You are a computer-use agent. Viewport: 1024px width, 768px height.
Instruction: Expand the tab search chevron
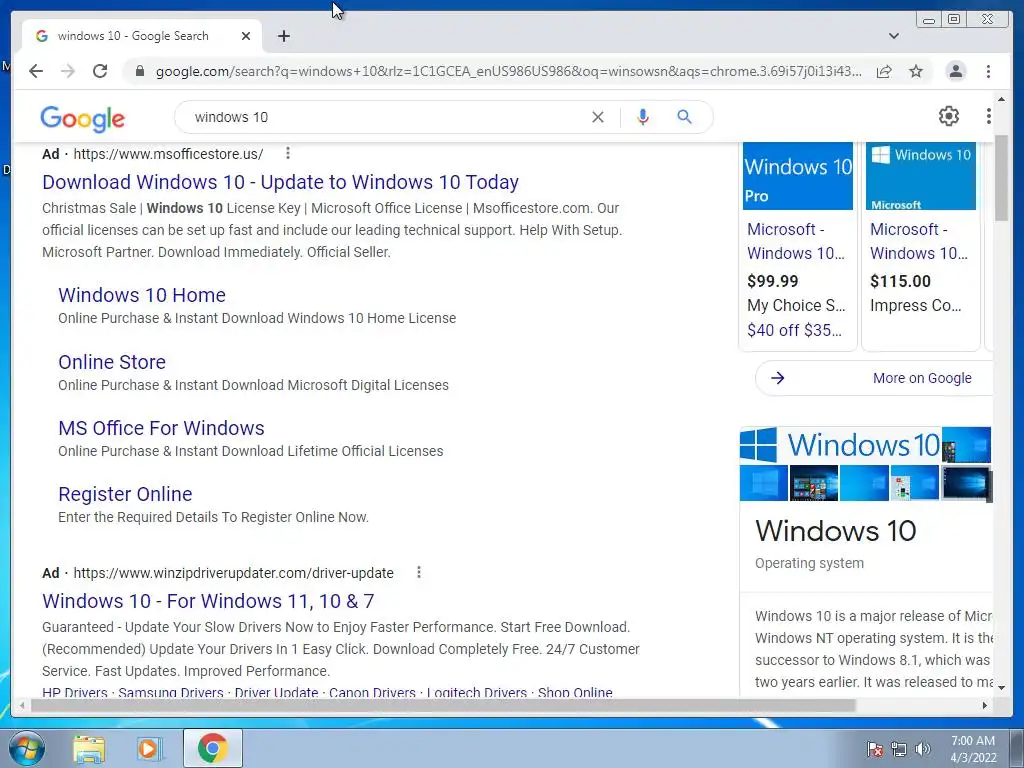[894, 36]
